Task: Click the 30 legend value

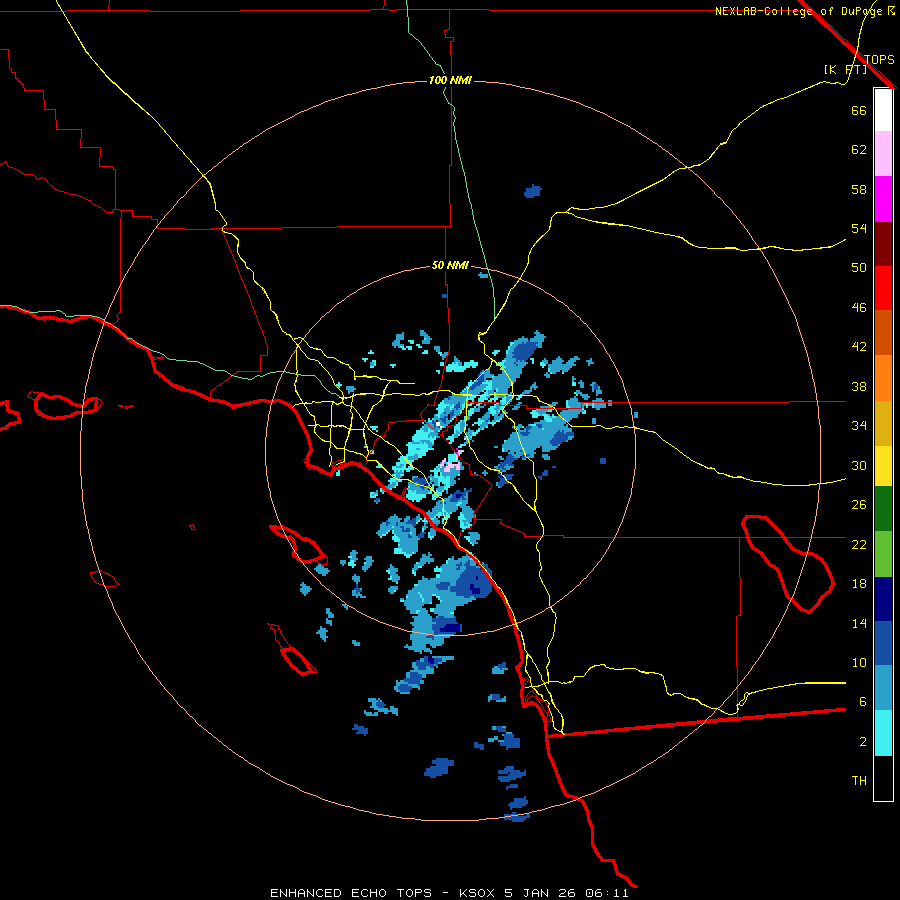Action: [859, 465]
